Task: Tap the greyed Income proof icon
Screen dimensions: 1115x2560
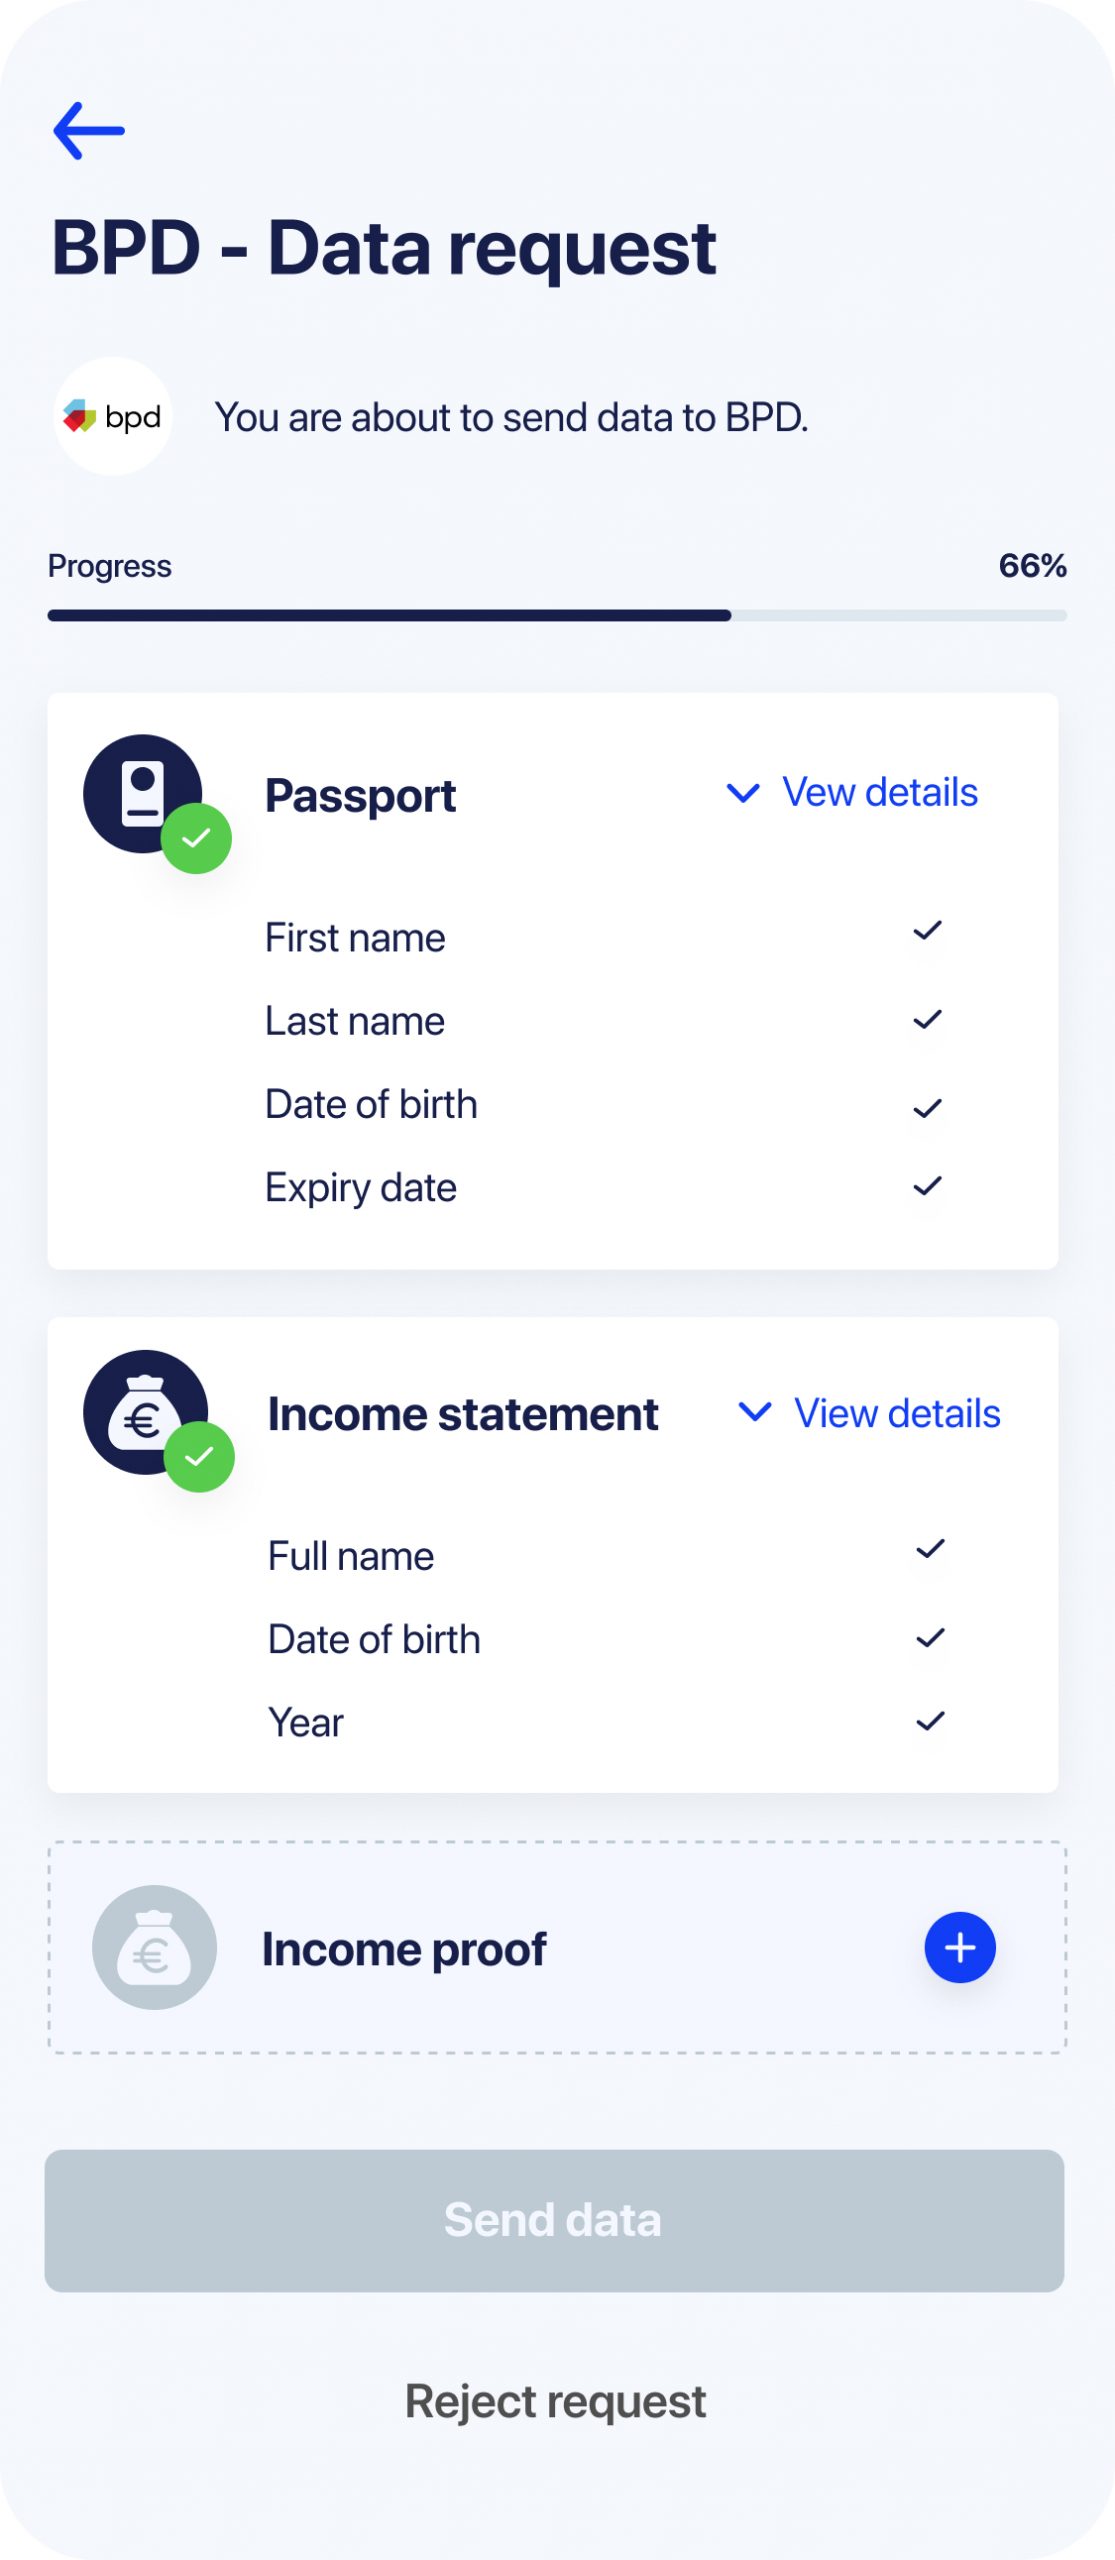Action: point(154,1947)
